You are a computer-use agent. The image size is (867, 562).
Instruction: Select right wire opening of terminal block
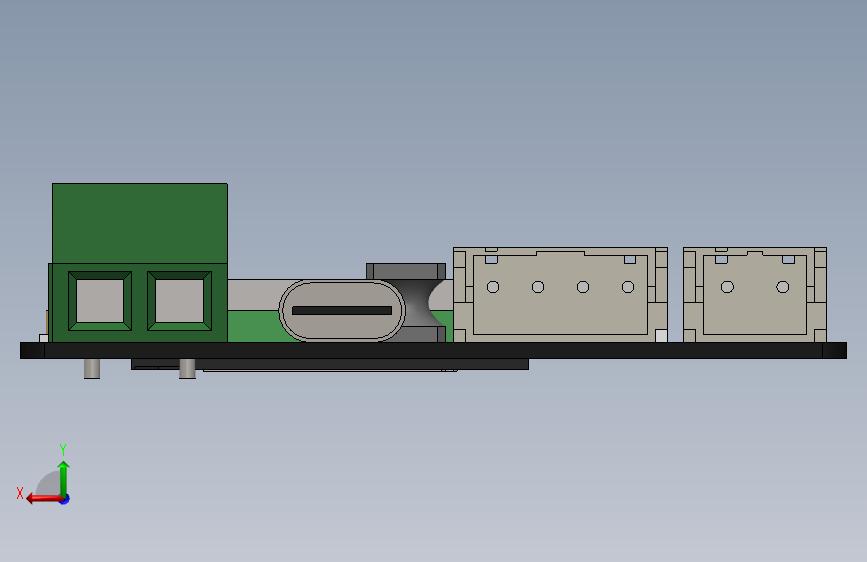tap(179, 301)
